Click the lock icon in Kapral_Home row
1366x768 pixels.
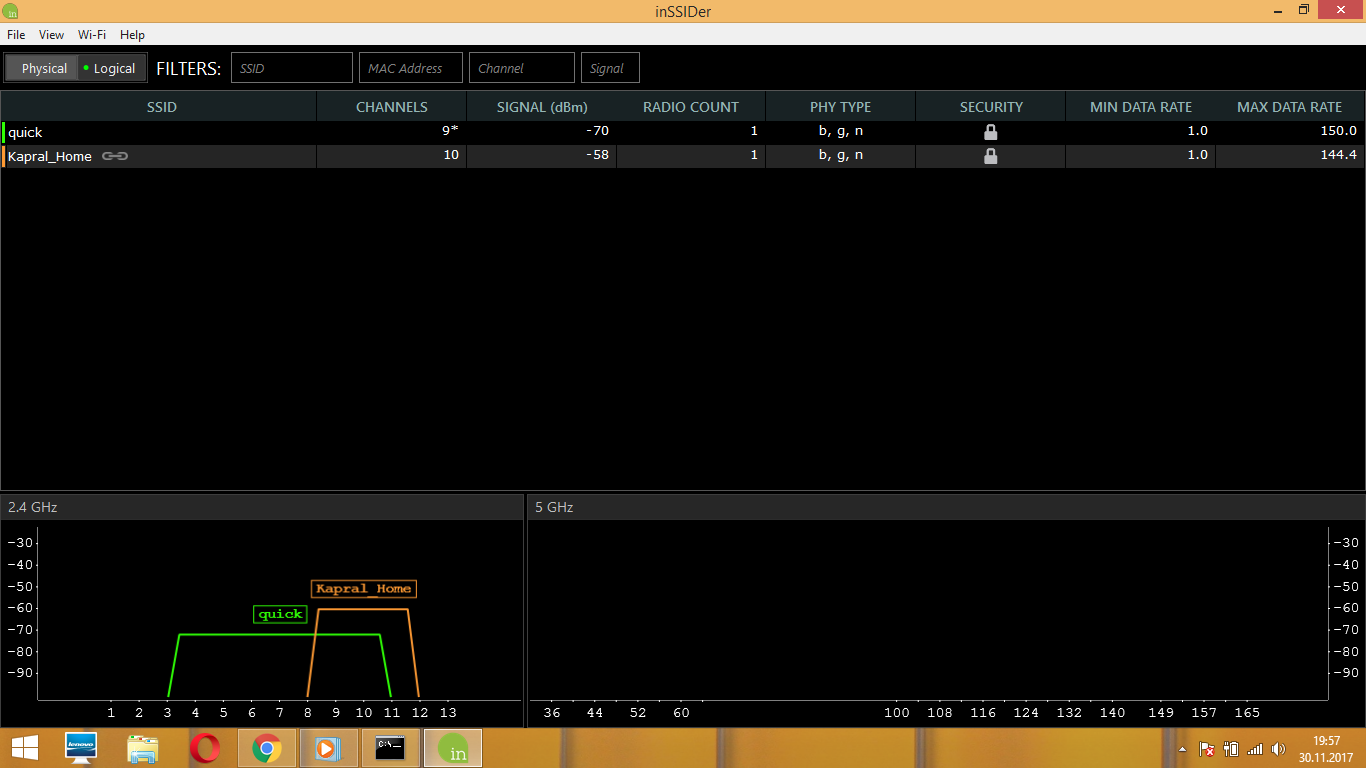click(990, 156)
